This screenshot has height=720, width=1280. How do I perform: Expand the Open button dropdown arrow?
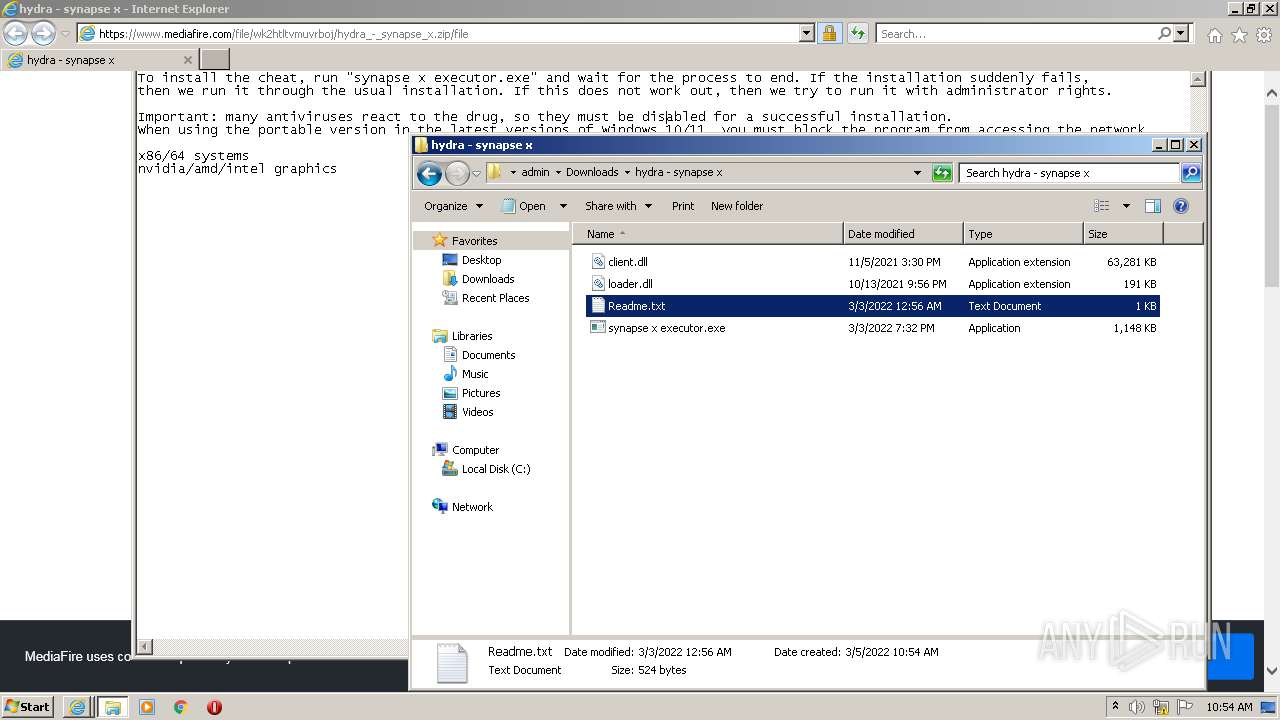coord(562,206)
